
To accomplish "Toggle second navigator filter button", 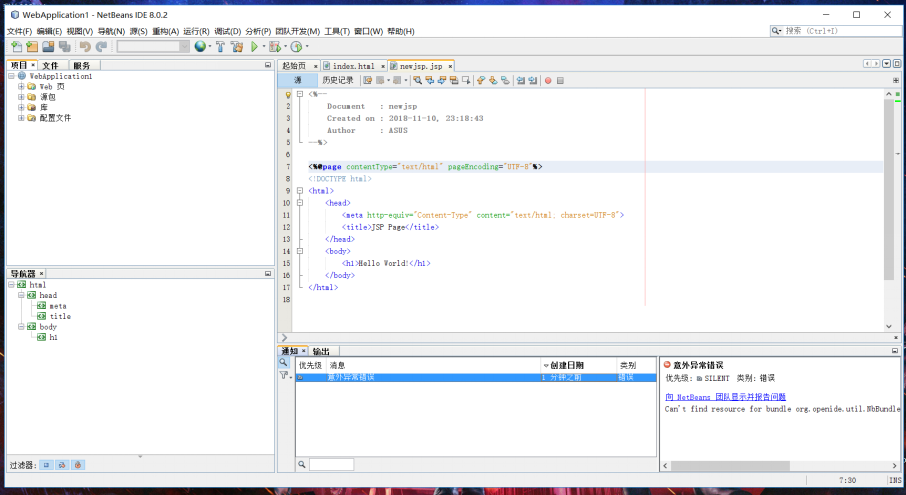I will [x=62, y=465].
